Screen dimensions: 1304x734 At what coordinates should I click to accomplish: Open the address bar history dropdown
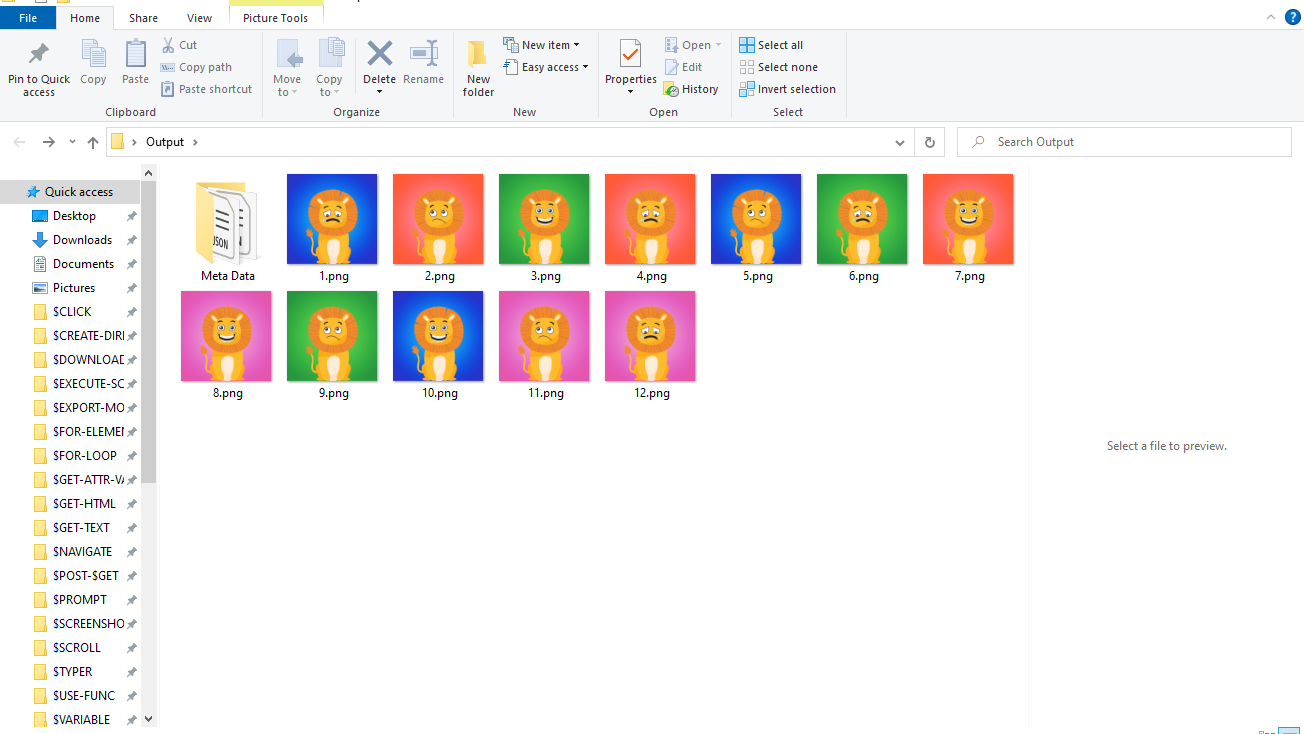(x=900, y=142)
